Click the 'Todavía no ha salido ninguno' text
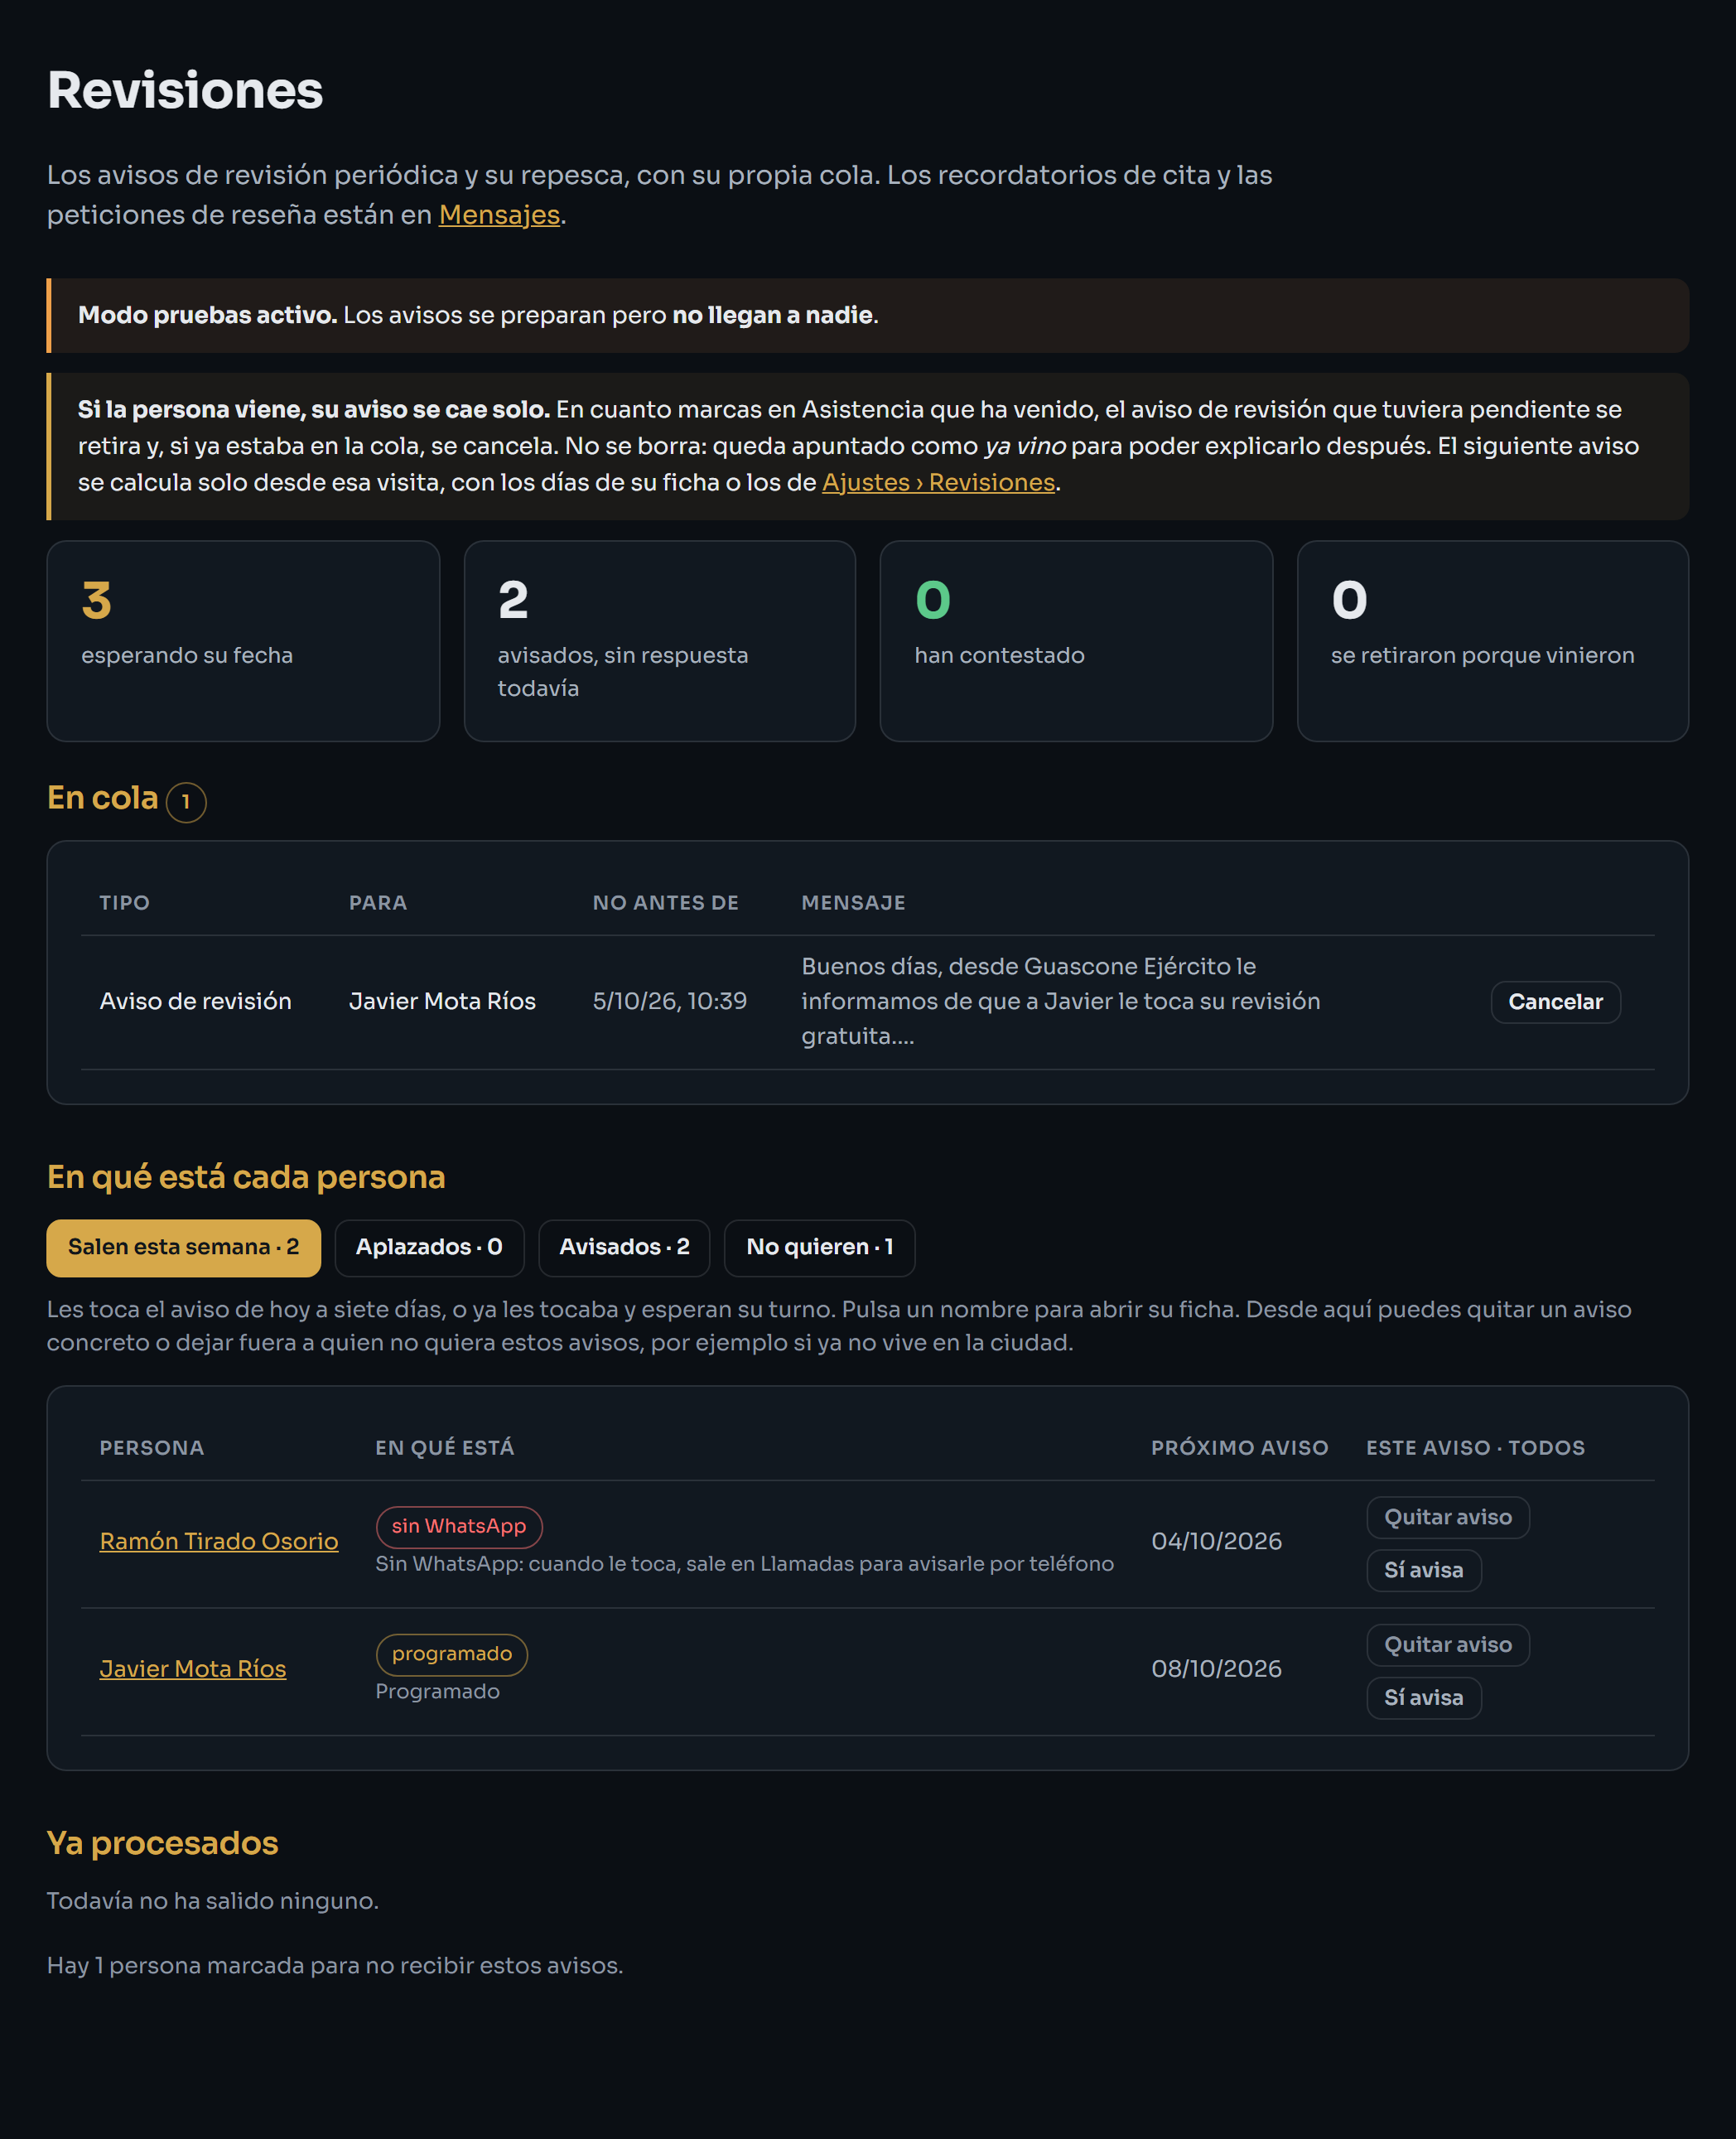Viewport: 1736px width, 2139px height. pyautogui.click(x=213, y=1900)
